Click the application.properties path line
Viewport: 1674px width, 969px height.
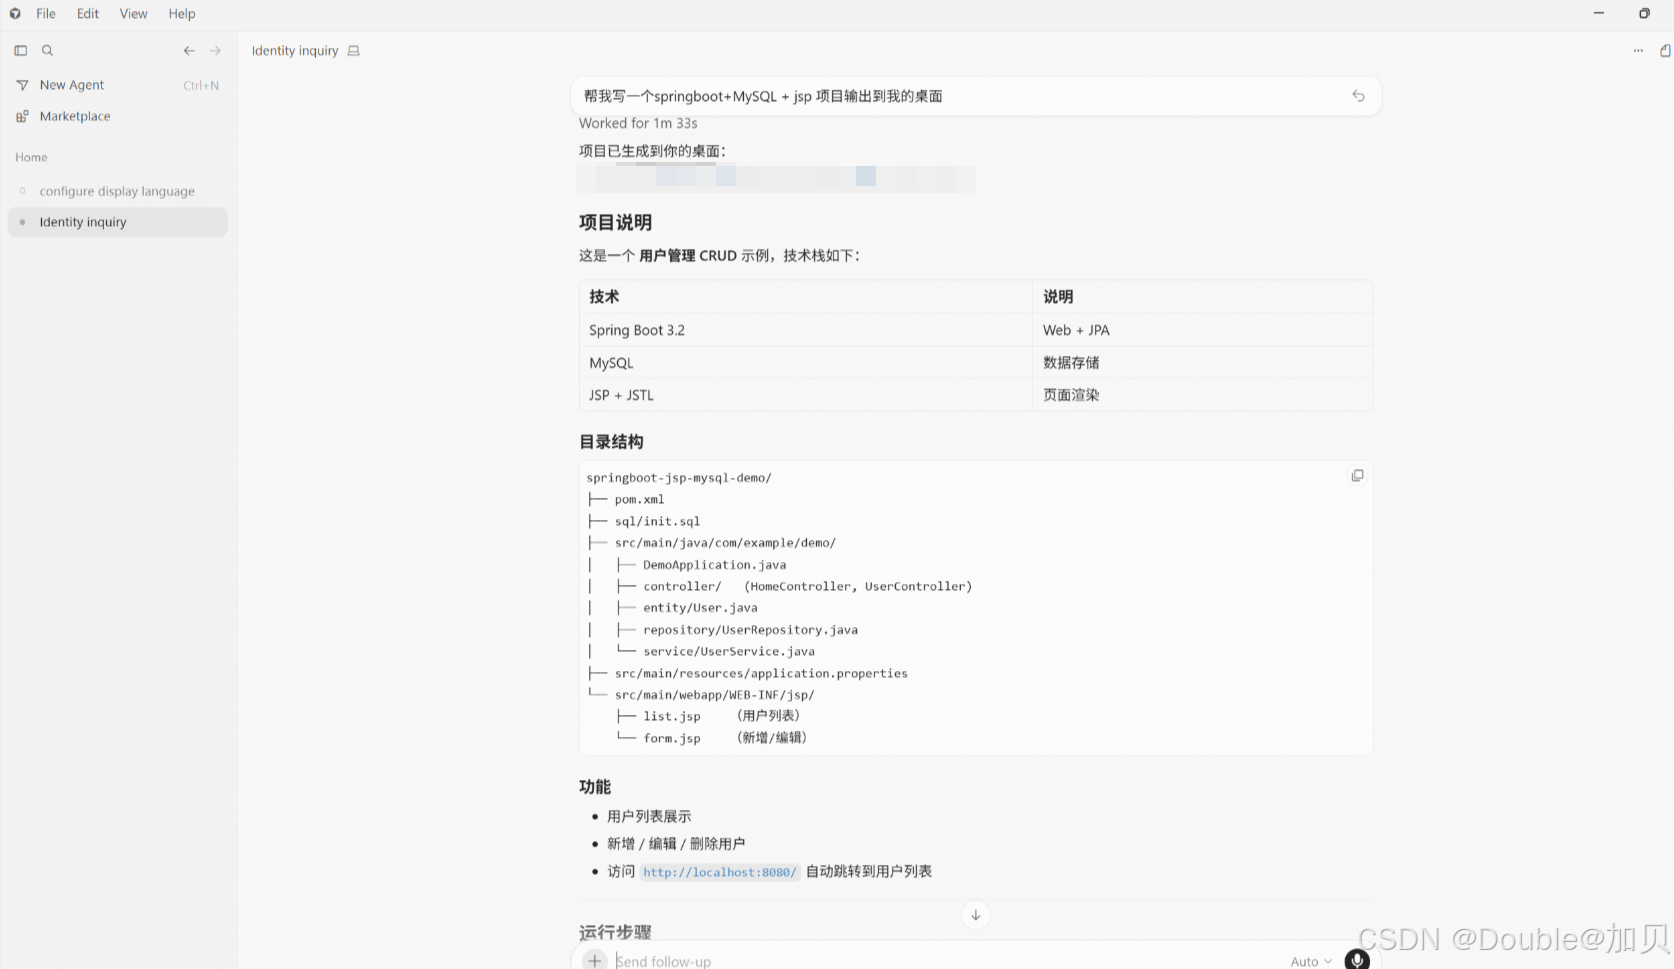(761, 673)
